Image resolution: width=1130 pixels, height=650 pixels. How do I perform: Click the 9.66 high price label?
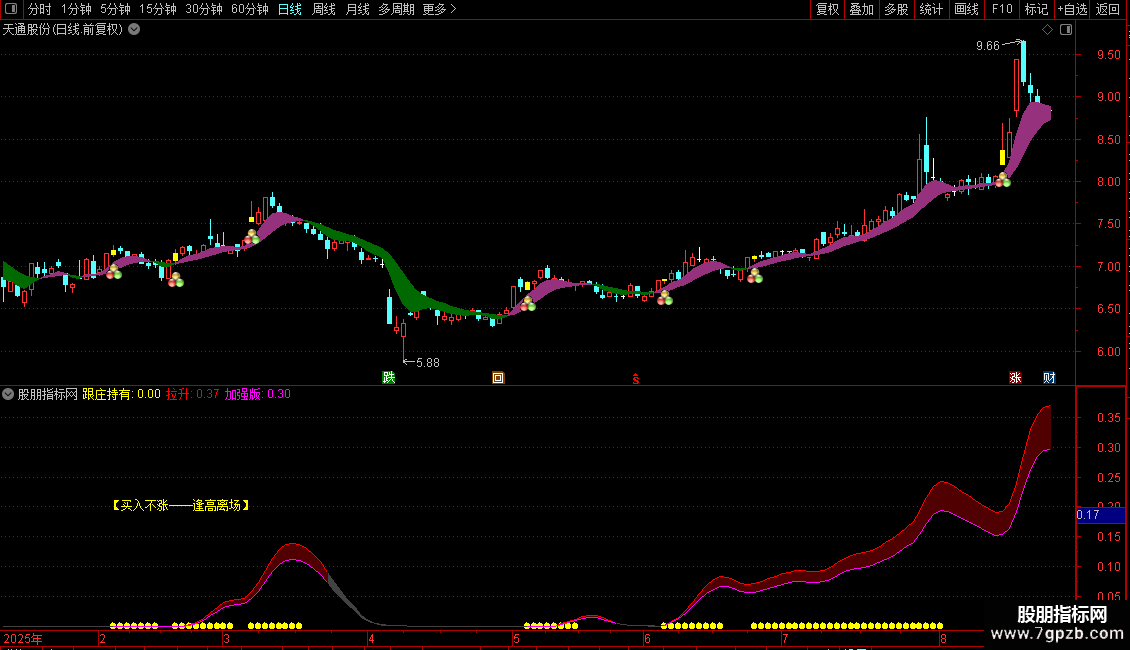[987, 46]
